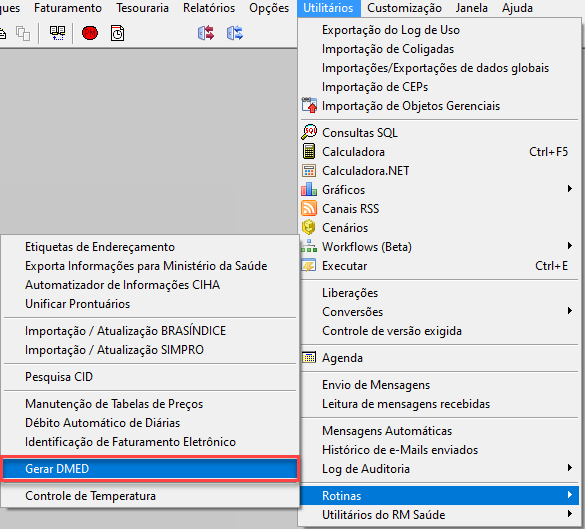The height and width of the screenshot is (529, 585).
Task: Click the red arrows transfer toolbar icon
Action: [x=206, y=33]
